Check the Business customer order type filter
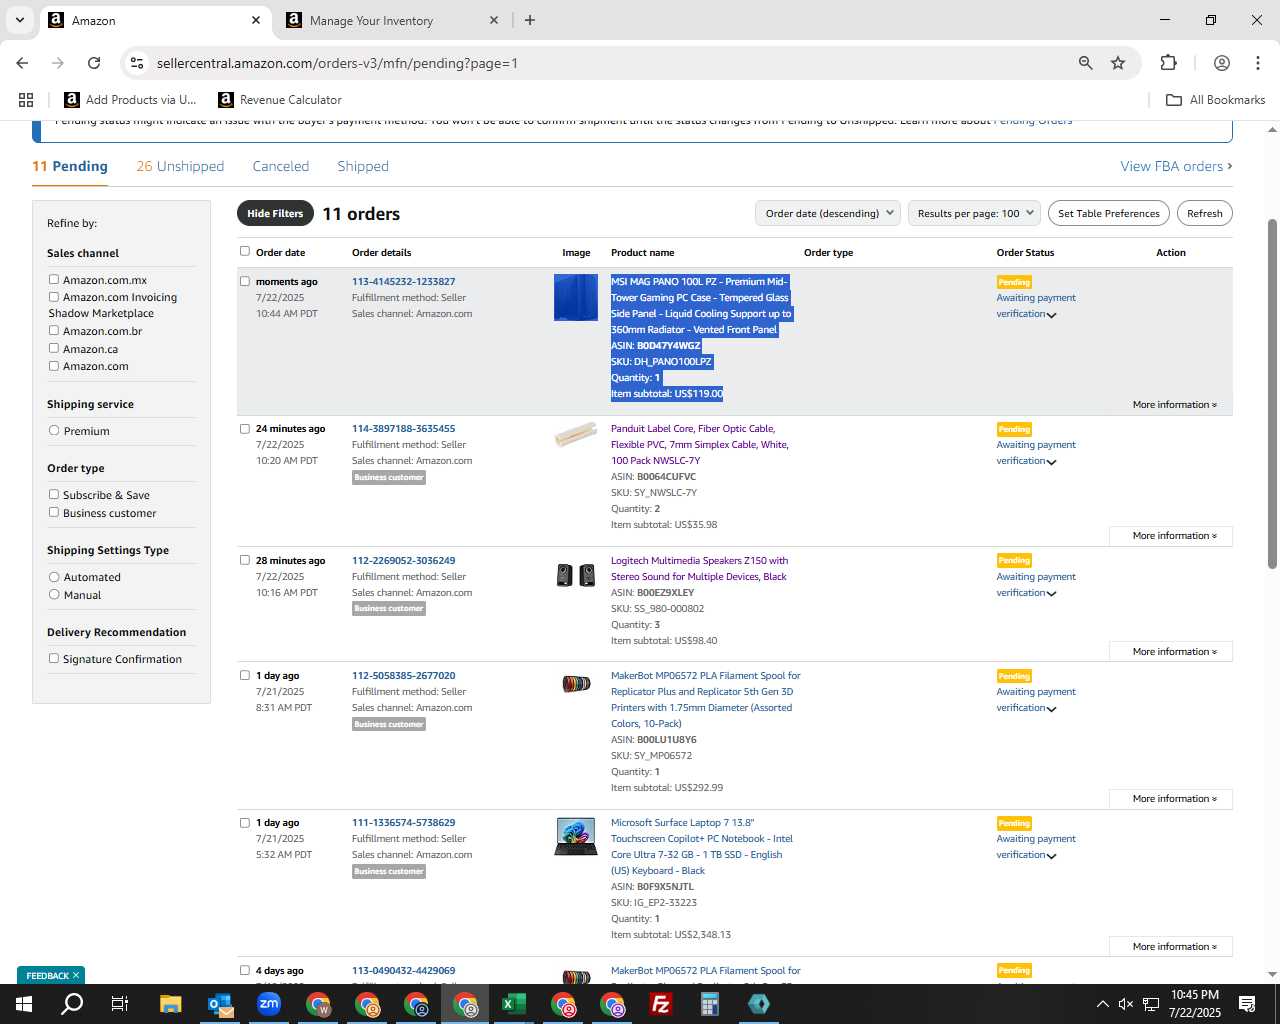The height and width of the screenshot is (1024, 1280). coord(54,512)
